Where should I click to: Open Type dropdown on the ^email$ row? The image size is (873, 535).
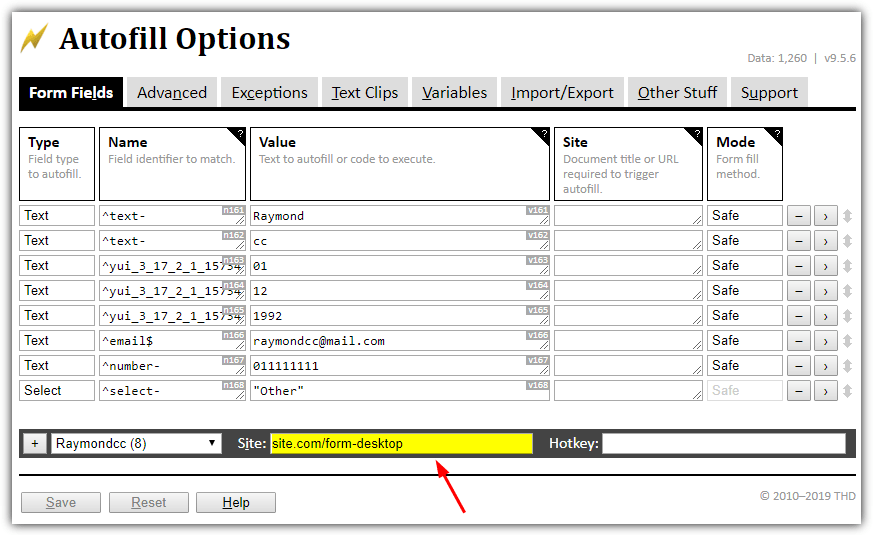pos(57,341)
